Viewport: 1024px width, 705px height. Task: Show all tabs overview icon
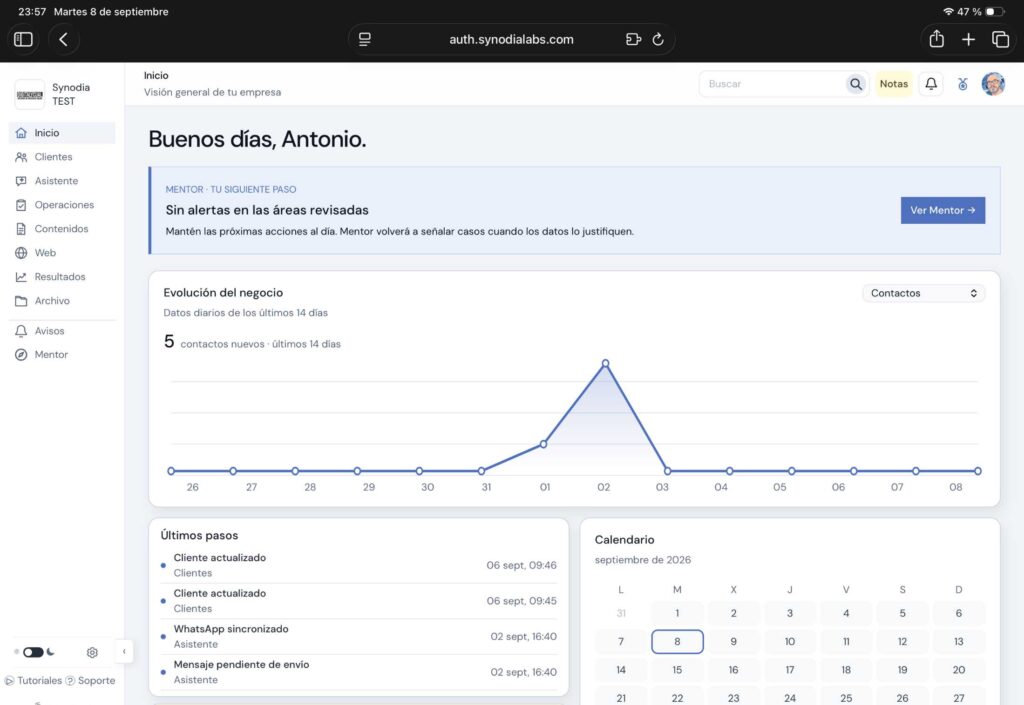(x=1000, y=39)
